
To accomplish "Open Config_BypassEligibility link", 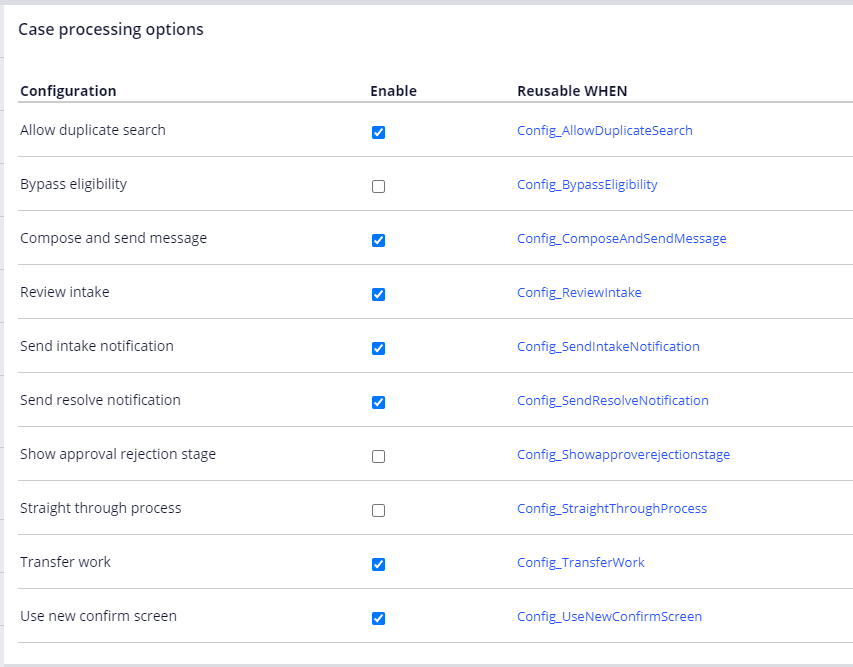I will click(x=587, y=184).
